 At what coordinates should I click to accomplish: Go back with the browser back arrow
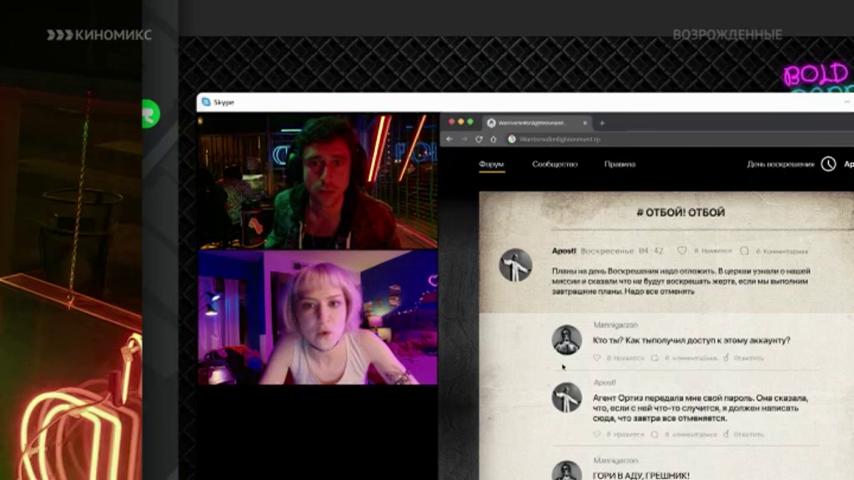pos(449,139)
